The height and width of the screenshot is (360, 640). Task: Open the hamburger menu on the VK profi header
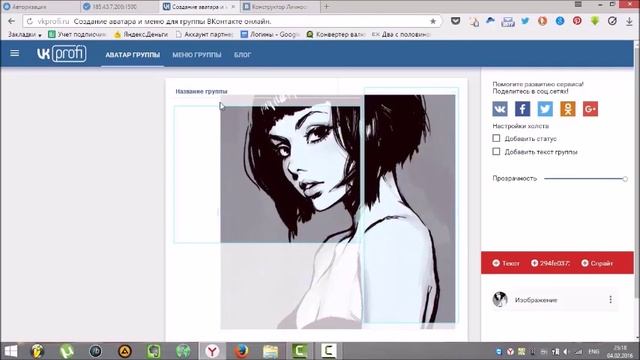15,53
